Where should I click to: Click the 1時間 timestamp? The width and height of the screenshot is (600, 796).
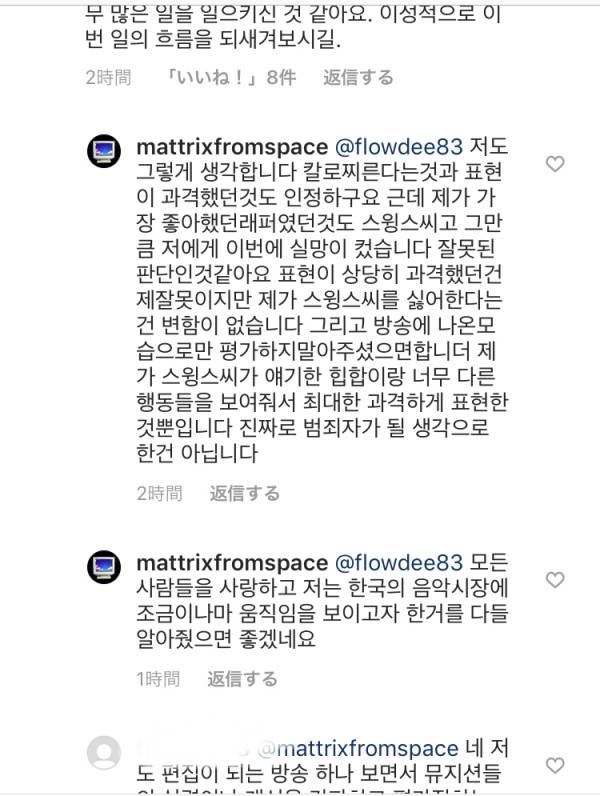coord(158,679)
